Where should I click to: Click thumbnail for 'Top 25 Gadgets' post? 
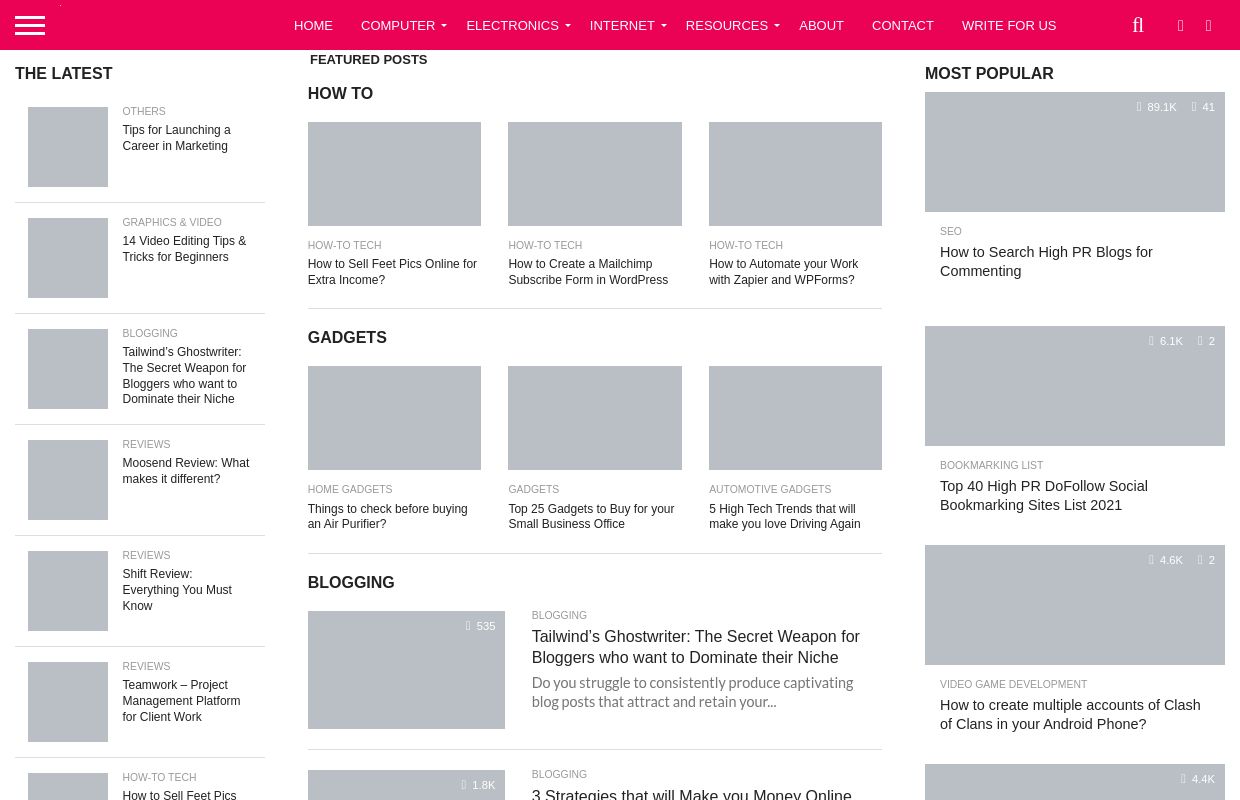pos(594,418)
